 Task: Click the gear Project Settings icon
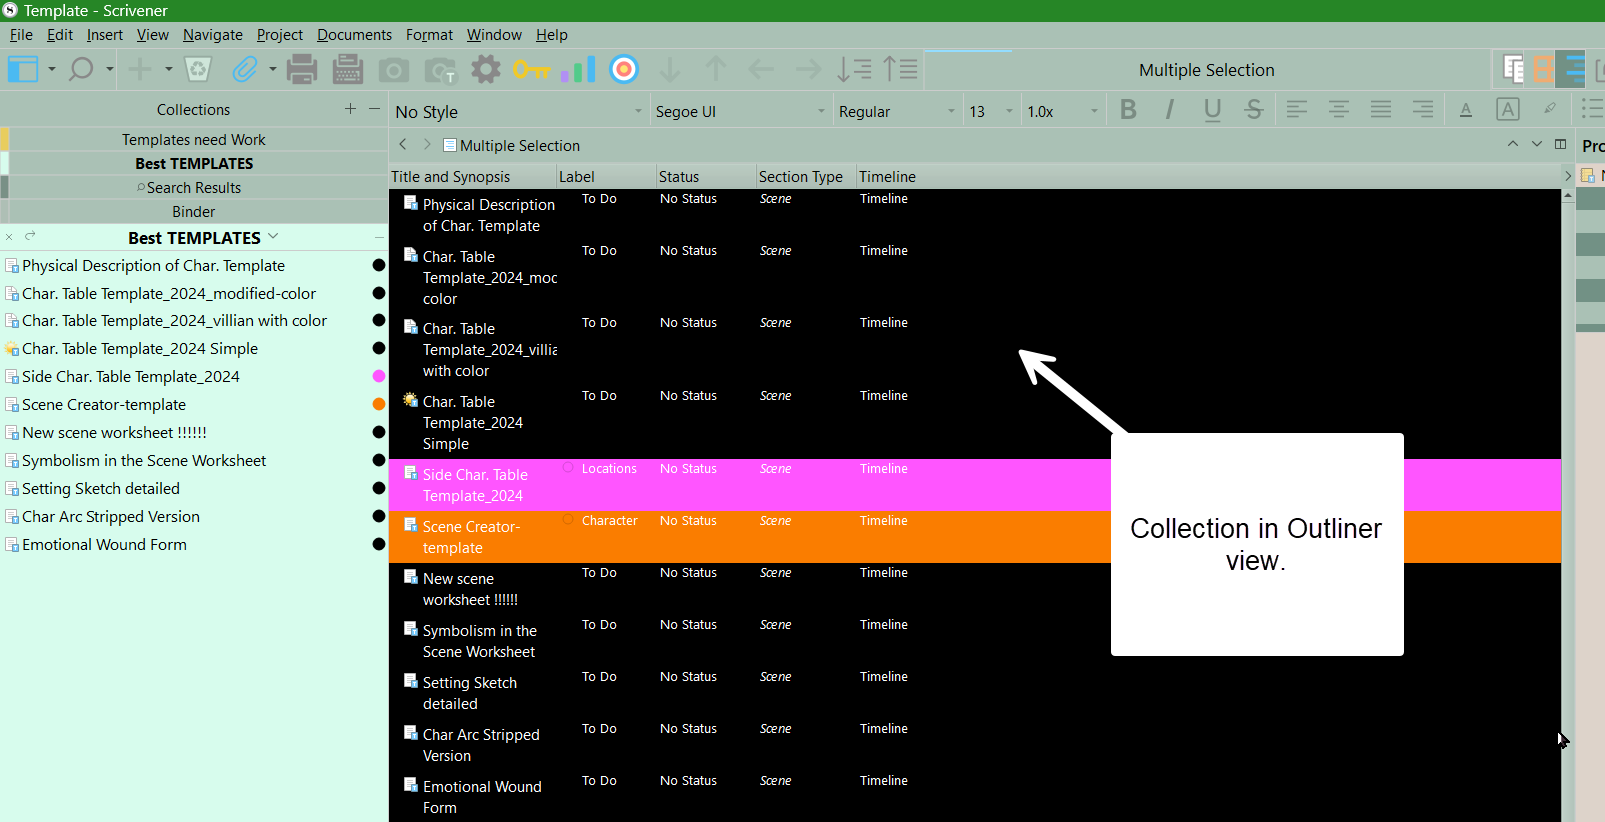coord(485,69)
